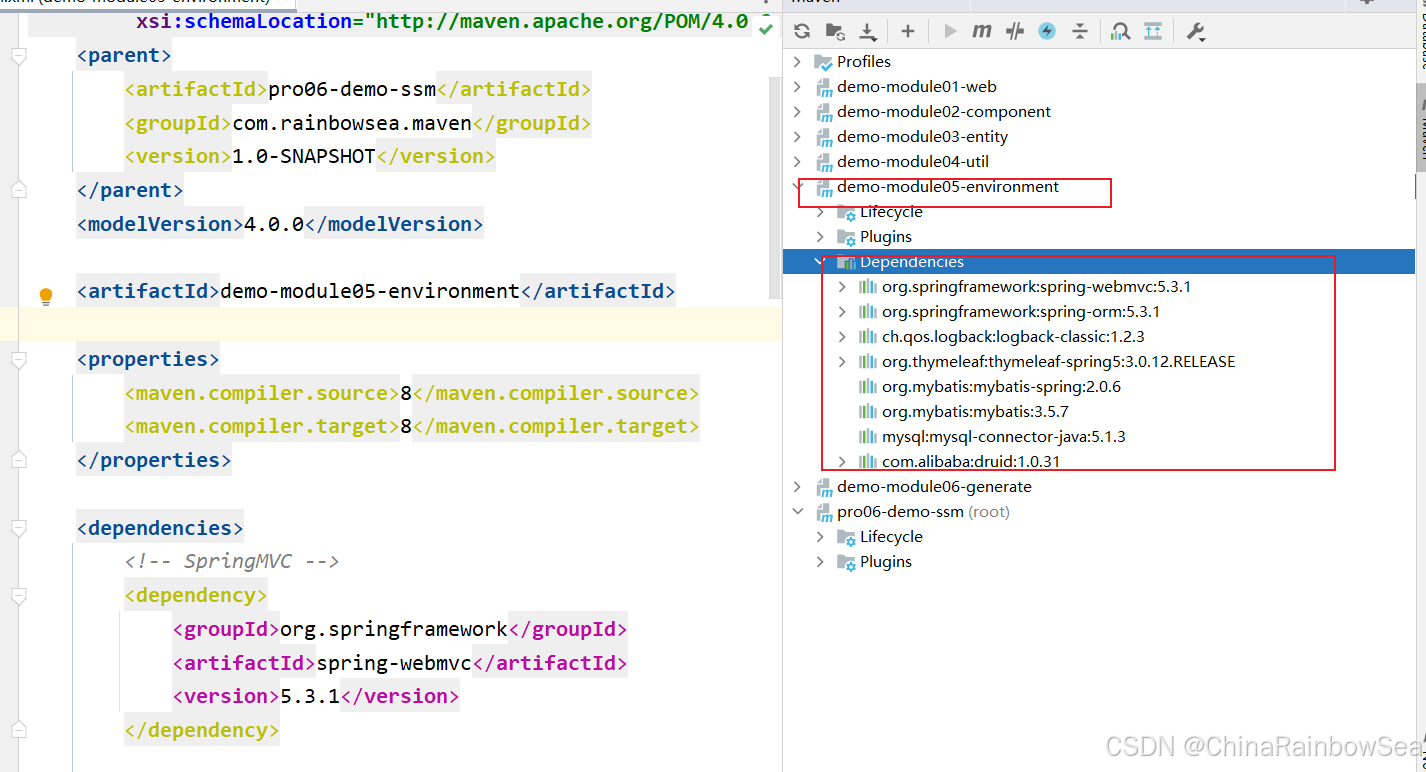The width and height of the screenshot is (1426, 772).
Task: Click library icon of mysql-connector-java dependency
Action: pyautogui.click(x=868, y=437)
